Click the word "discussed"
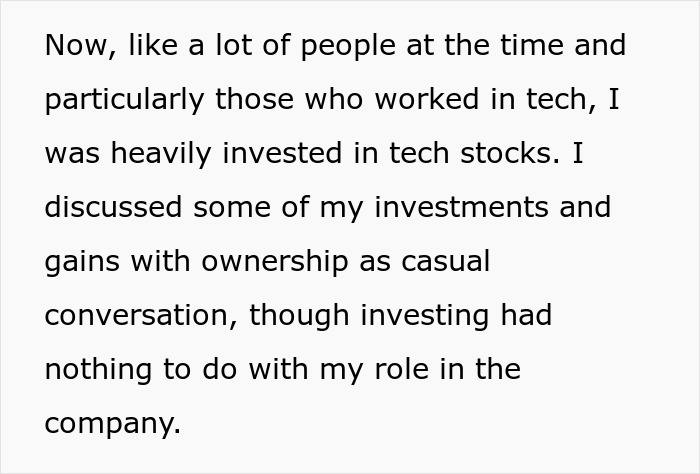Screen dimensions: 700x474 point(113,207)
